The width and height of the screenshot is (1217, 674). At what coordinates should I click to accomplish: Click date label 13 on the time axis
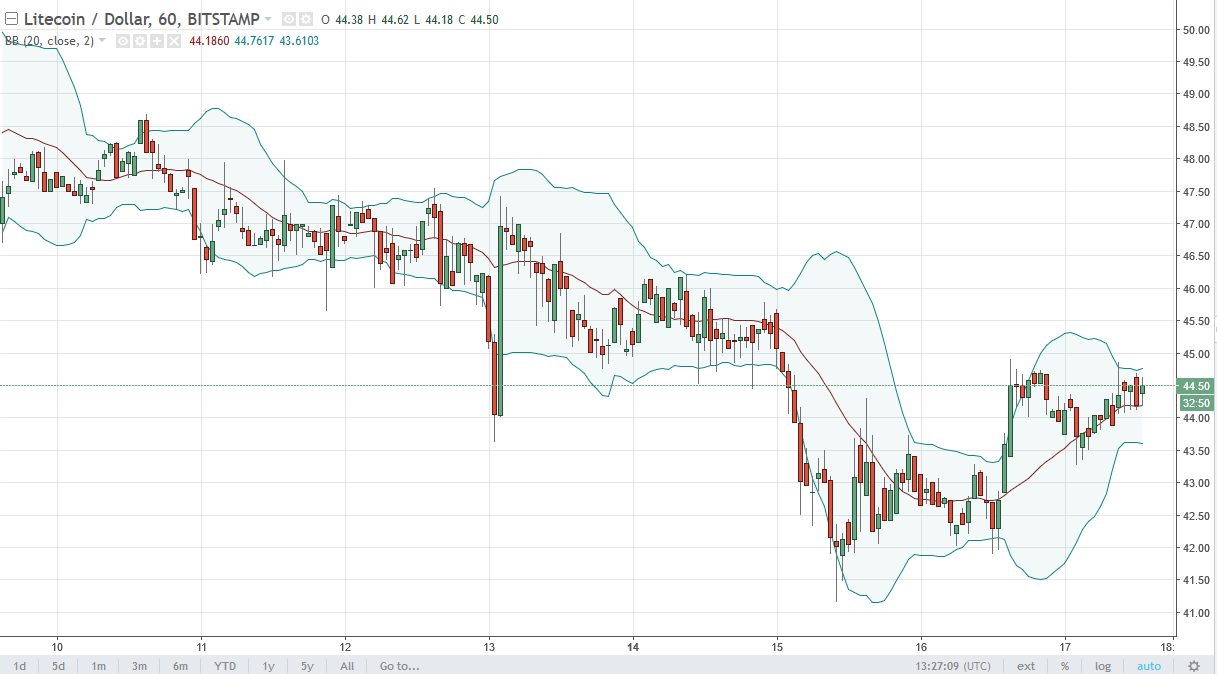489,645
